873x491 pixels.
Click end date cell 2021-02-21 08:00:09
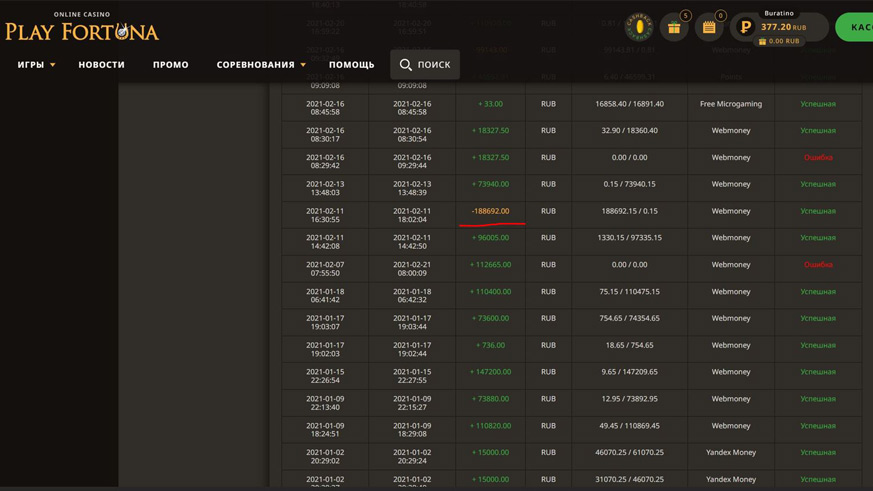(412, 269)
